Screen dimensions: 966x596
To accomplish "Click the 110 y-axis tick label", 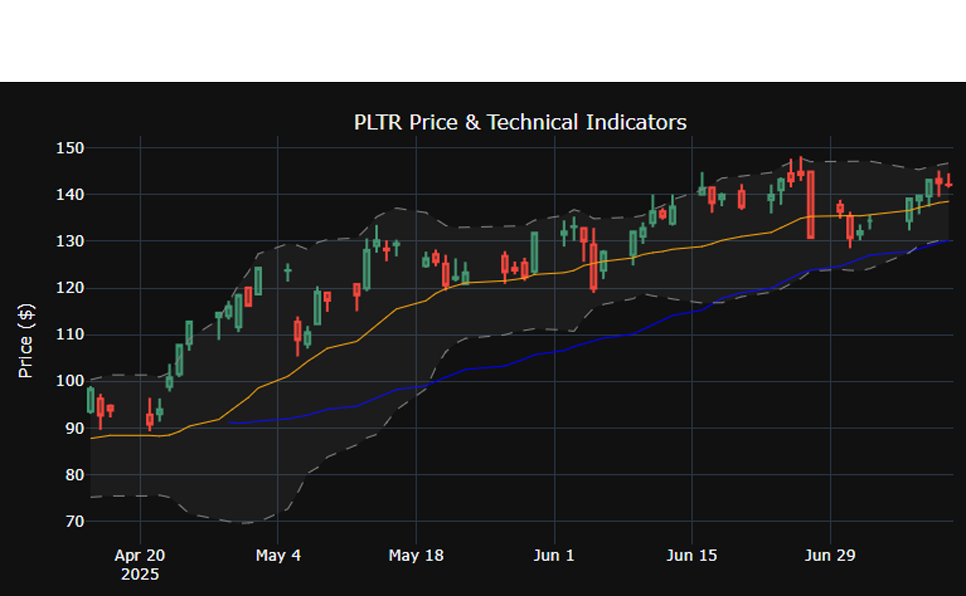I will click(70, 335).
